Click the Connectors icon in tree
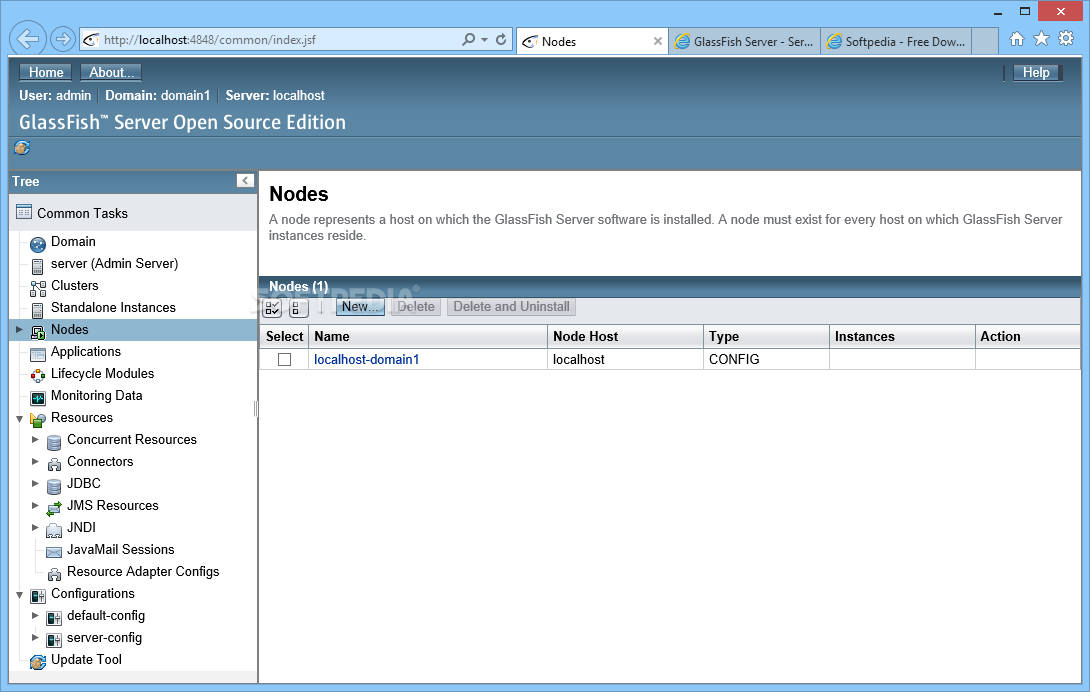This screenshot has height=692, width=1090. 54,464
